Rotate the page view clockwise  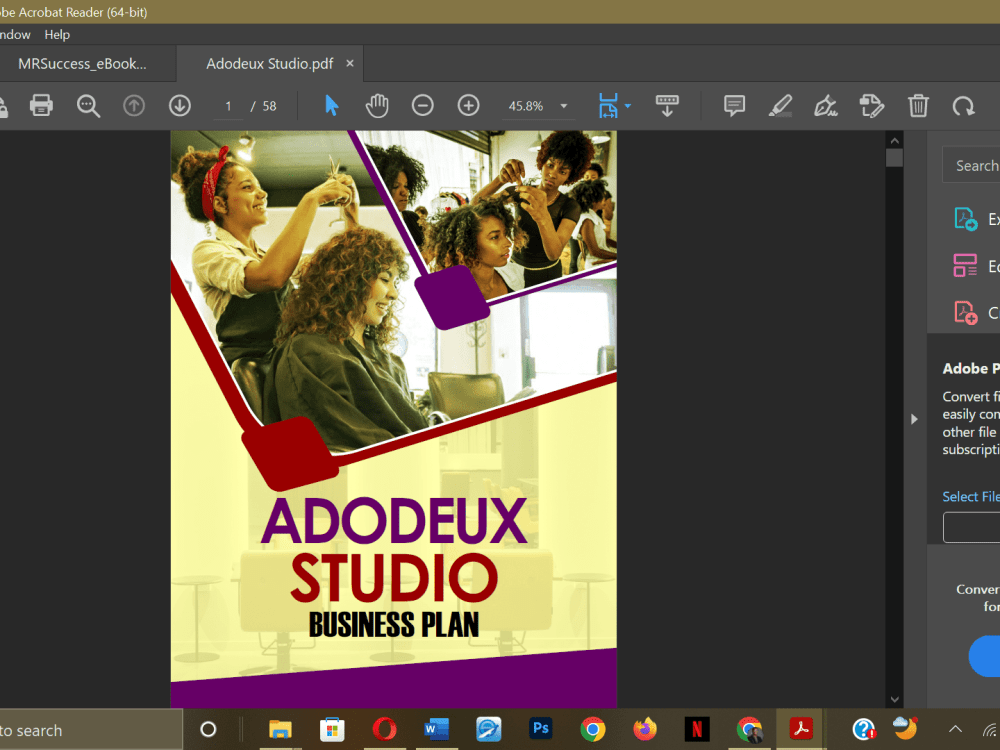click(964, 106)
